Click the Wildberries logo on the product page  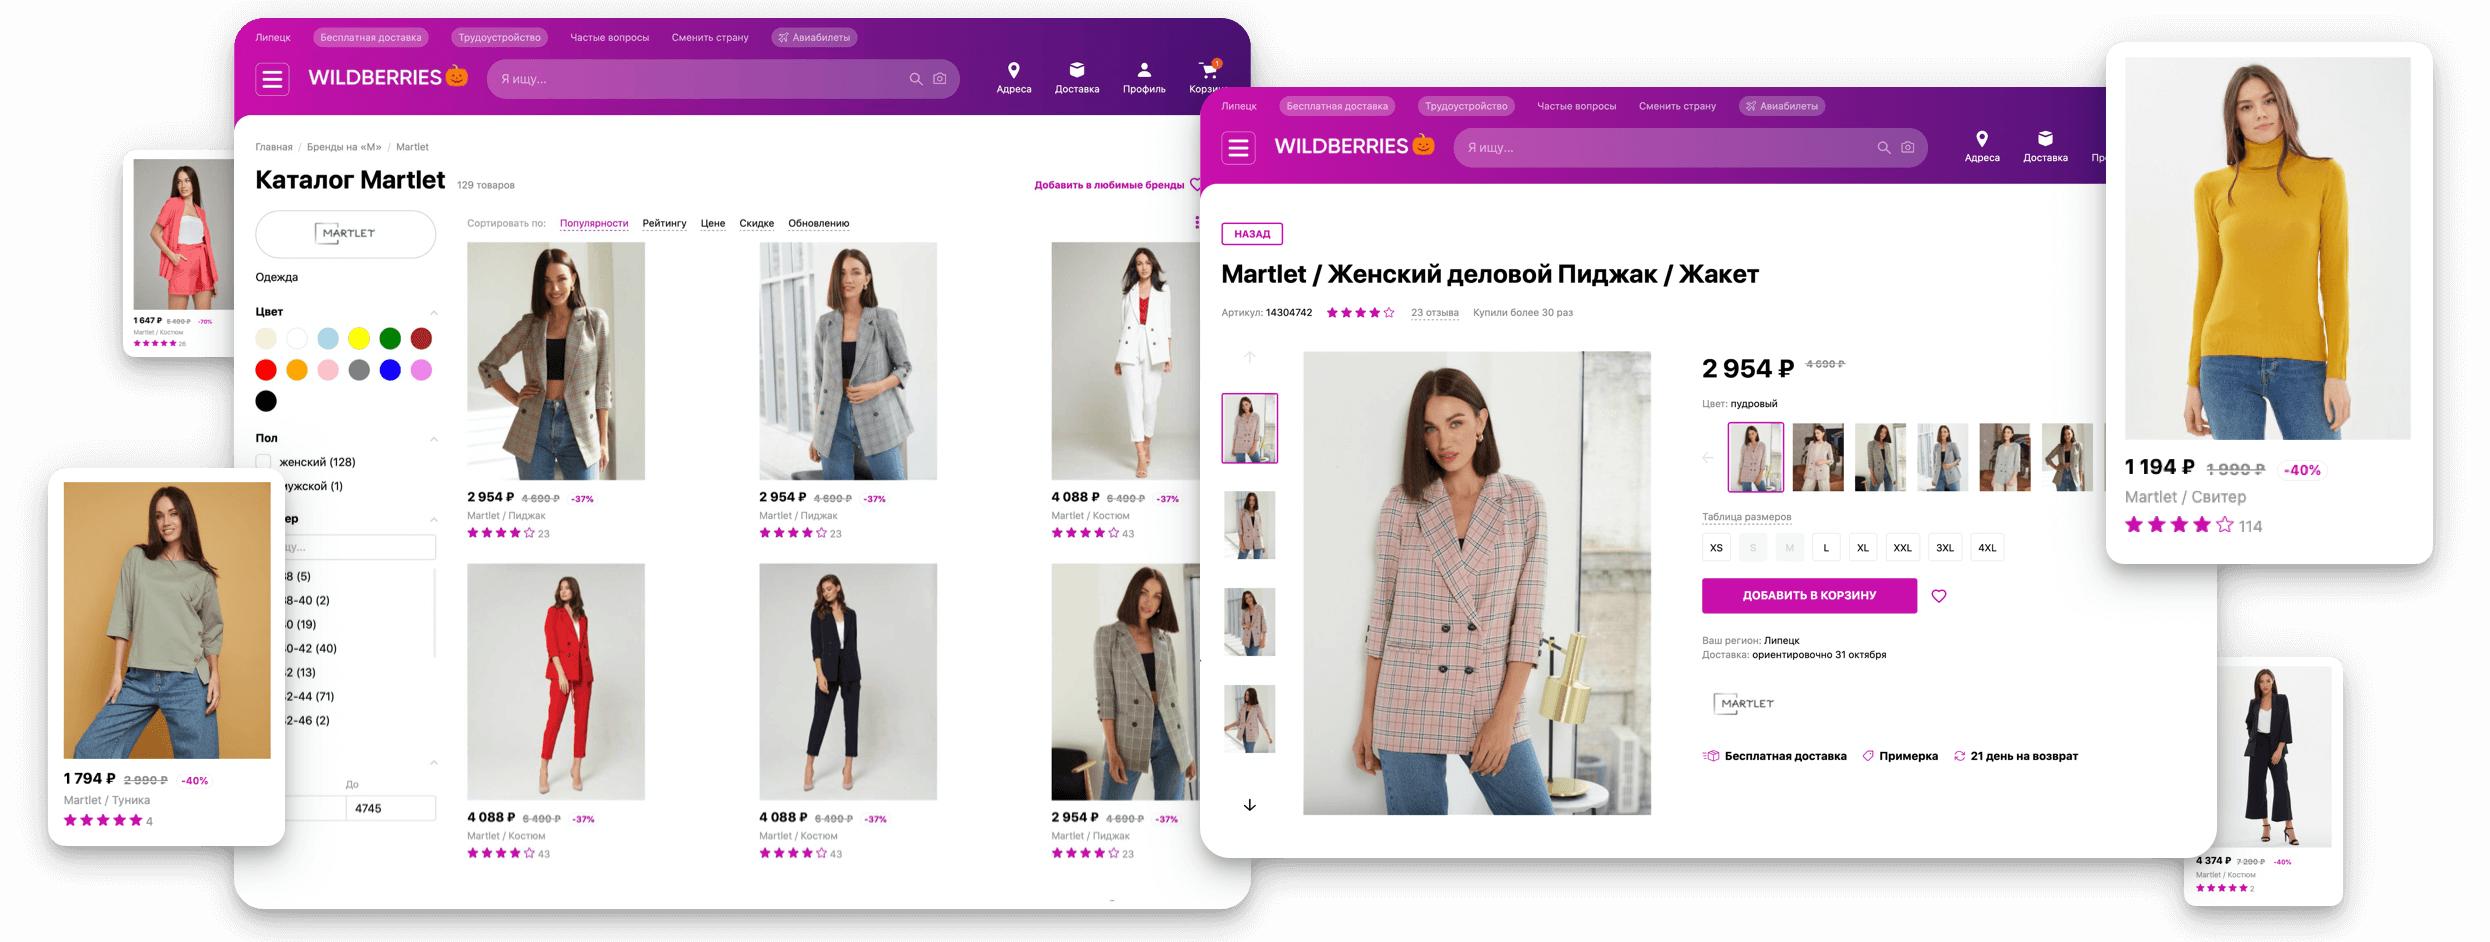[1354, 146]
